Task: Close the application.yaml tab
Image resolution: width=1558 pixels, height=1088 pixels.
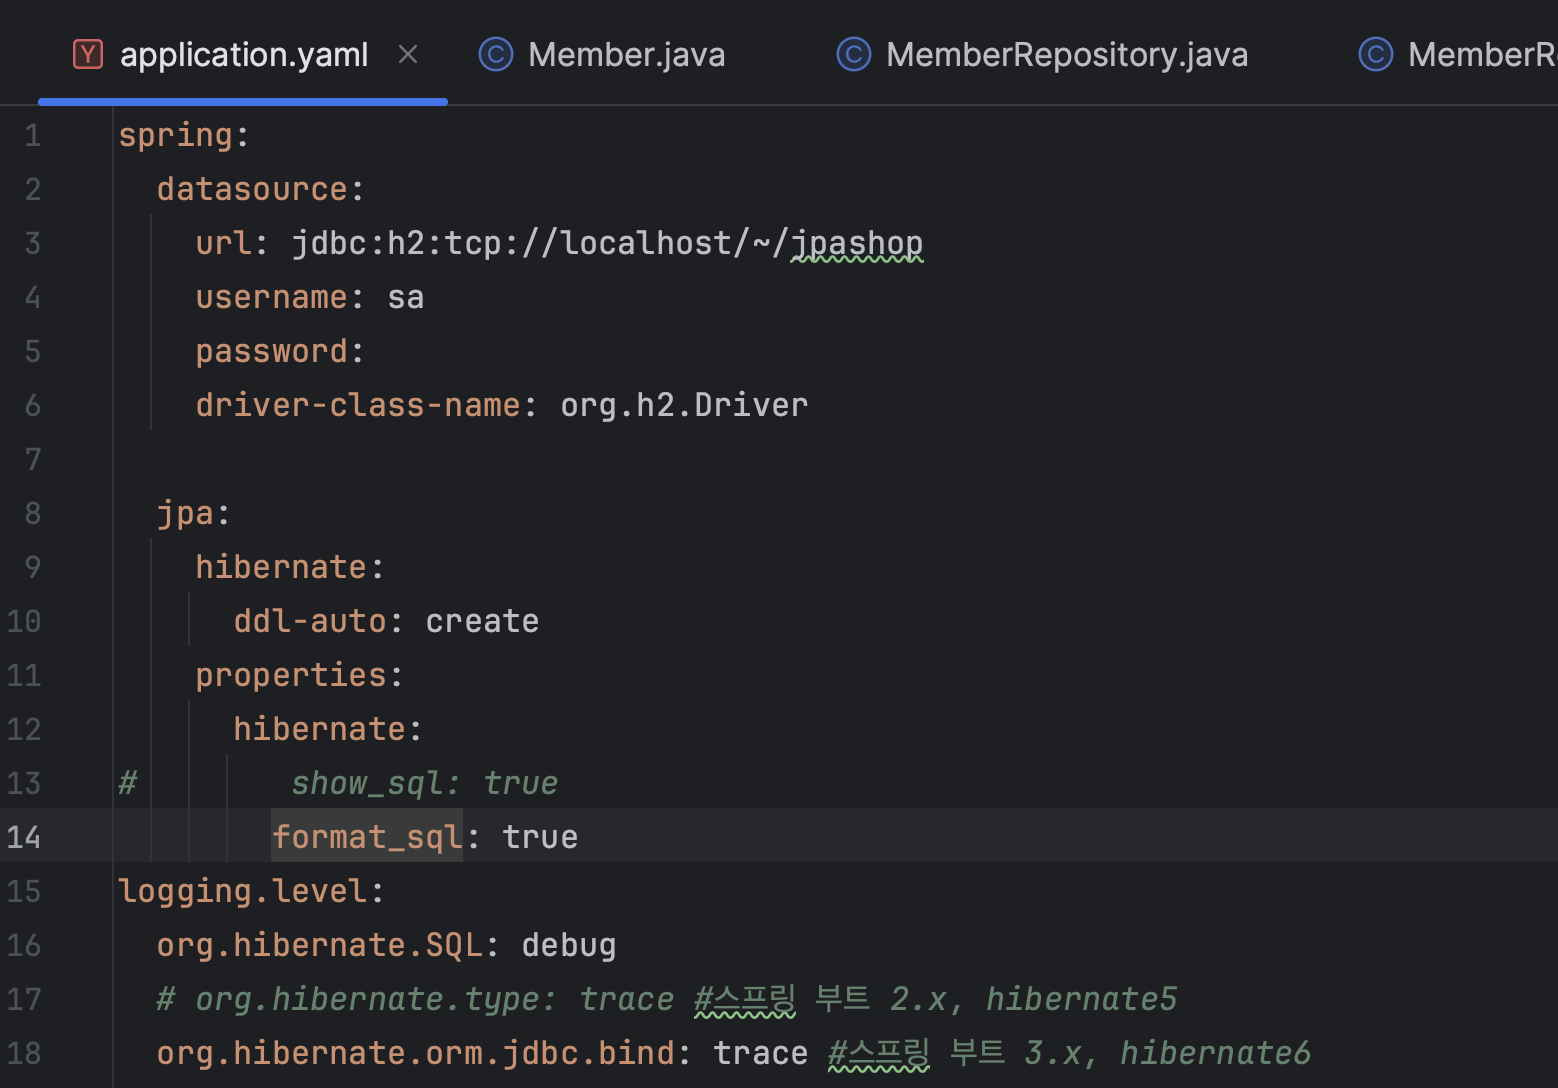Action: pyautogui.click(x=408, y=54)
